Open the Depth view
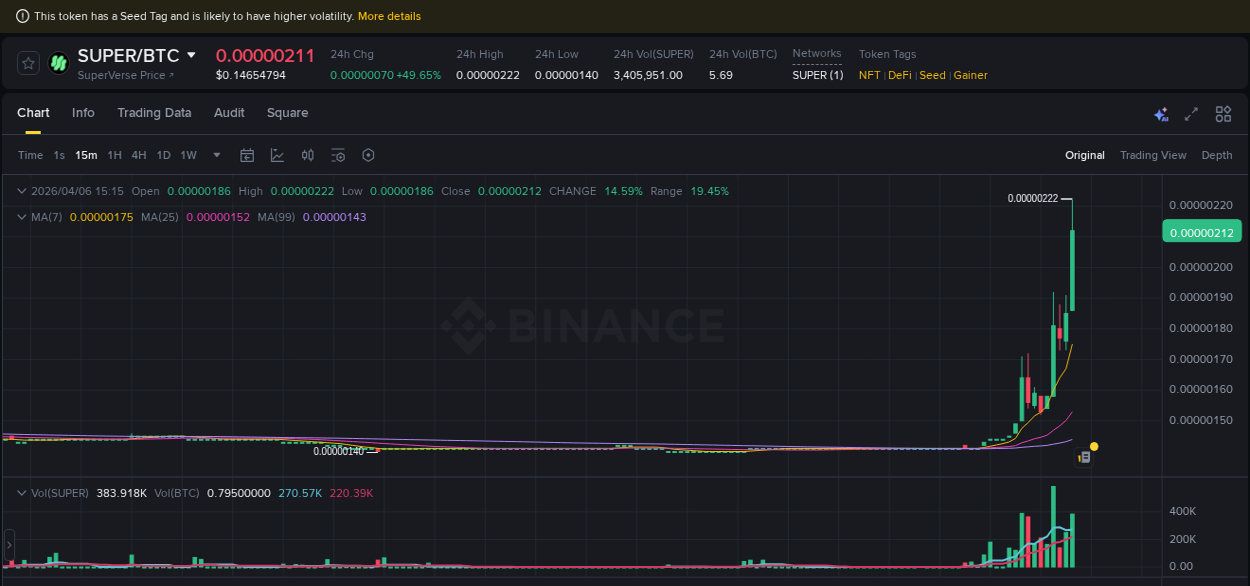Screen dimensions: 1250x586 click(1217, 155)
